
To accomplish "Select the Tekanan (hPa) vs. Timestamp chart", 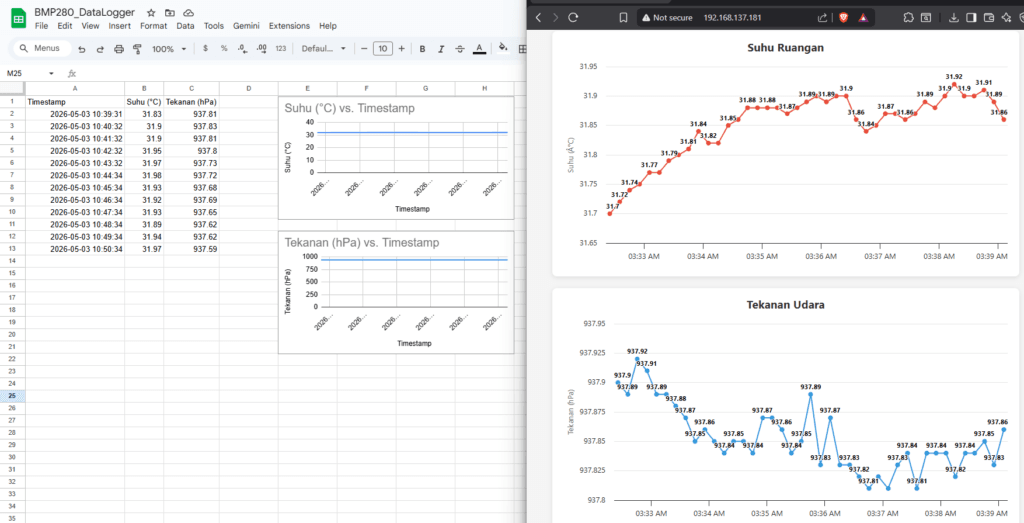I will (396, 293).
